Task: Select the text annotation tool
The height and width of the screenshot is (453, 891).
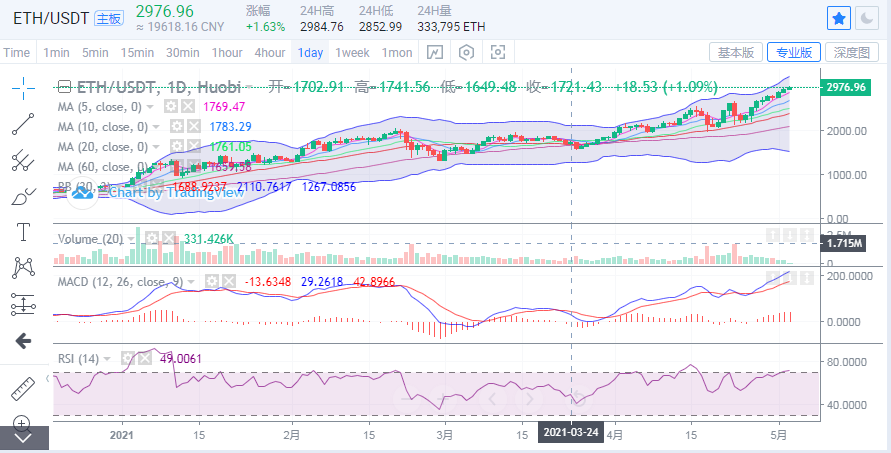Action: (23, 232)
